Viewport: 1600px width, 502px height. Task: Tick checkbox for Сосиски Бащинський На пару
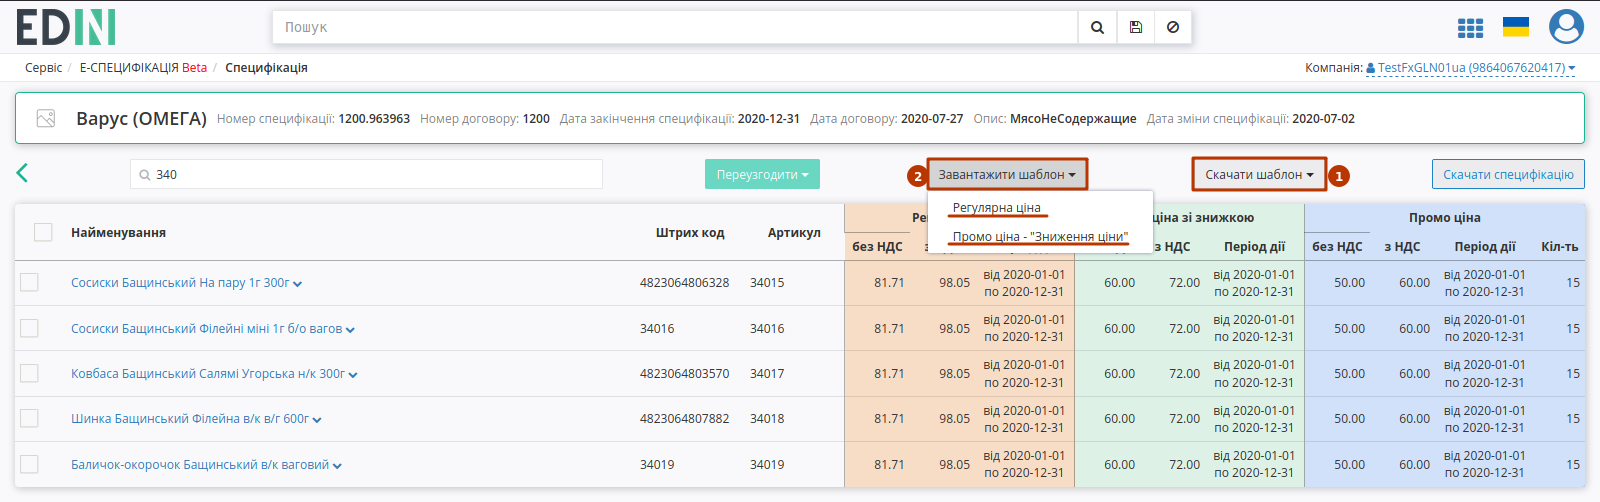pyautogui.click(x=29, y=282)
